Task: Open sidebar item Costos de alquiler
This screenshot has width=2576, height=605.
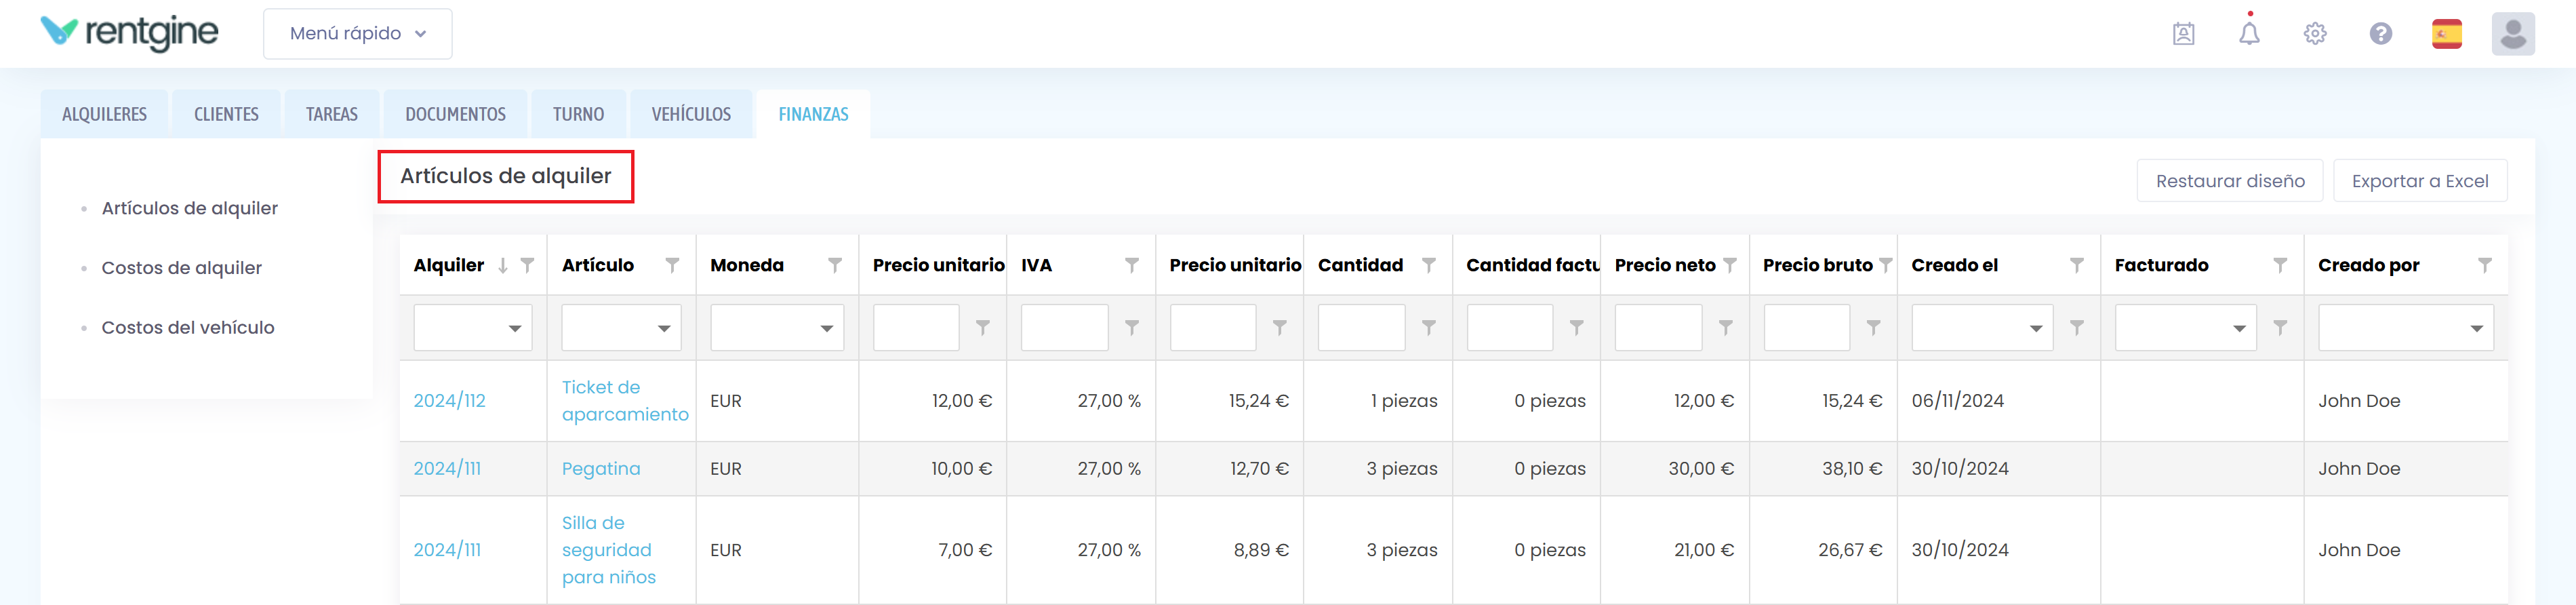Action: pyautogui.click(x=182, y=268)
